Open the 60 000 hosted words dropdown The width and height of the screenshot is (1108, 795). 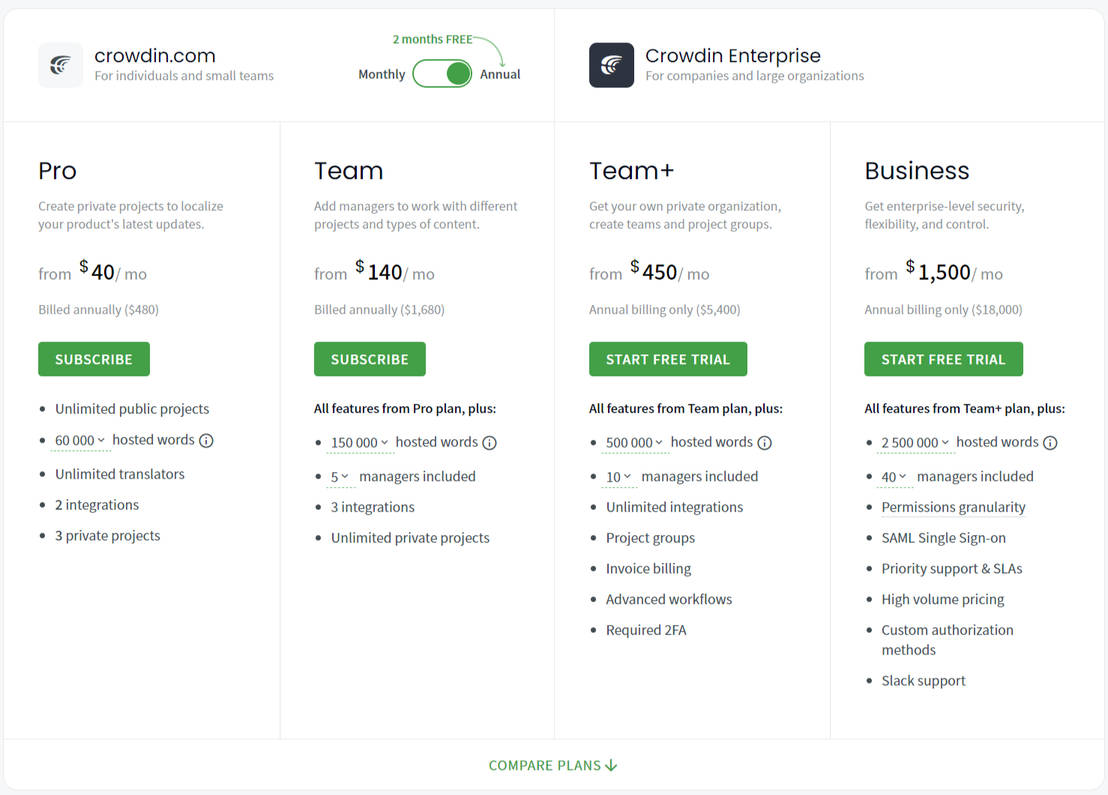coord(80,440)
